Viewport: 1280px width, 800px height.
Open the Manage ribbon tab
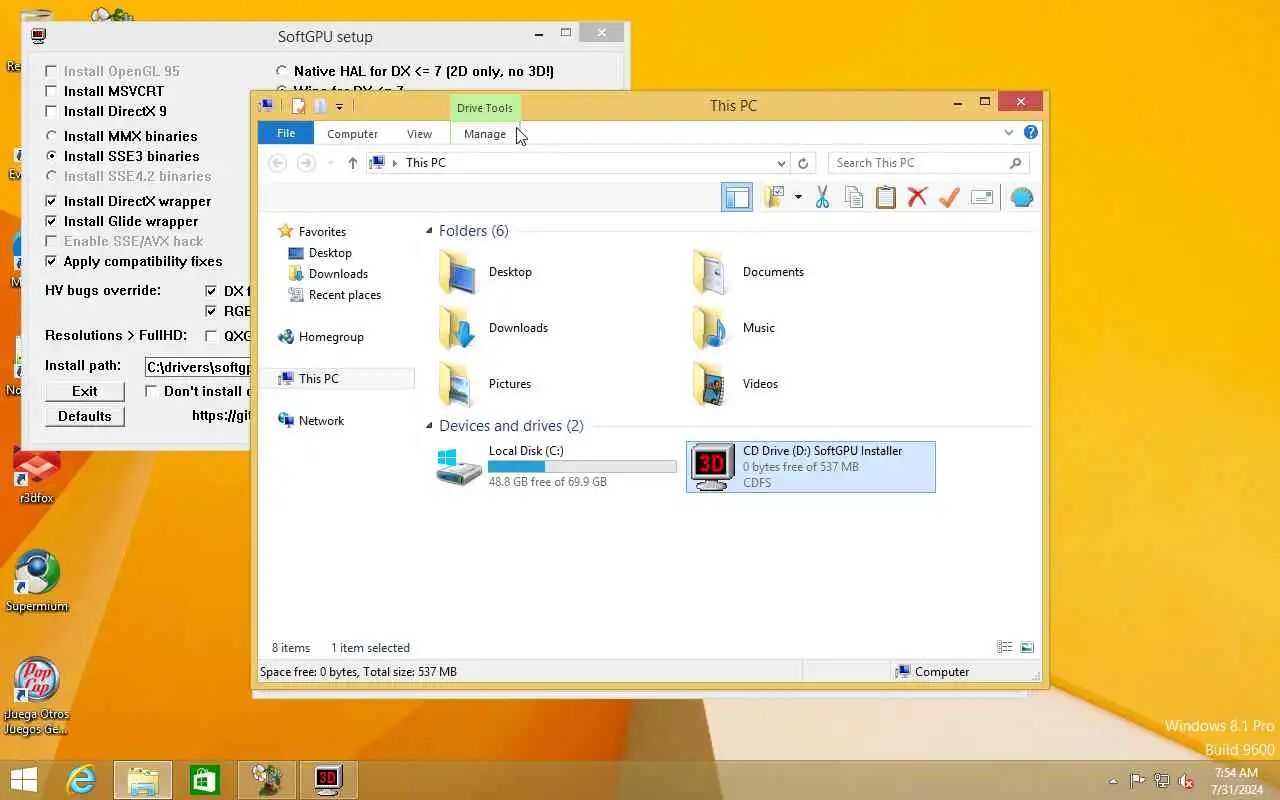point(485,133)
